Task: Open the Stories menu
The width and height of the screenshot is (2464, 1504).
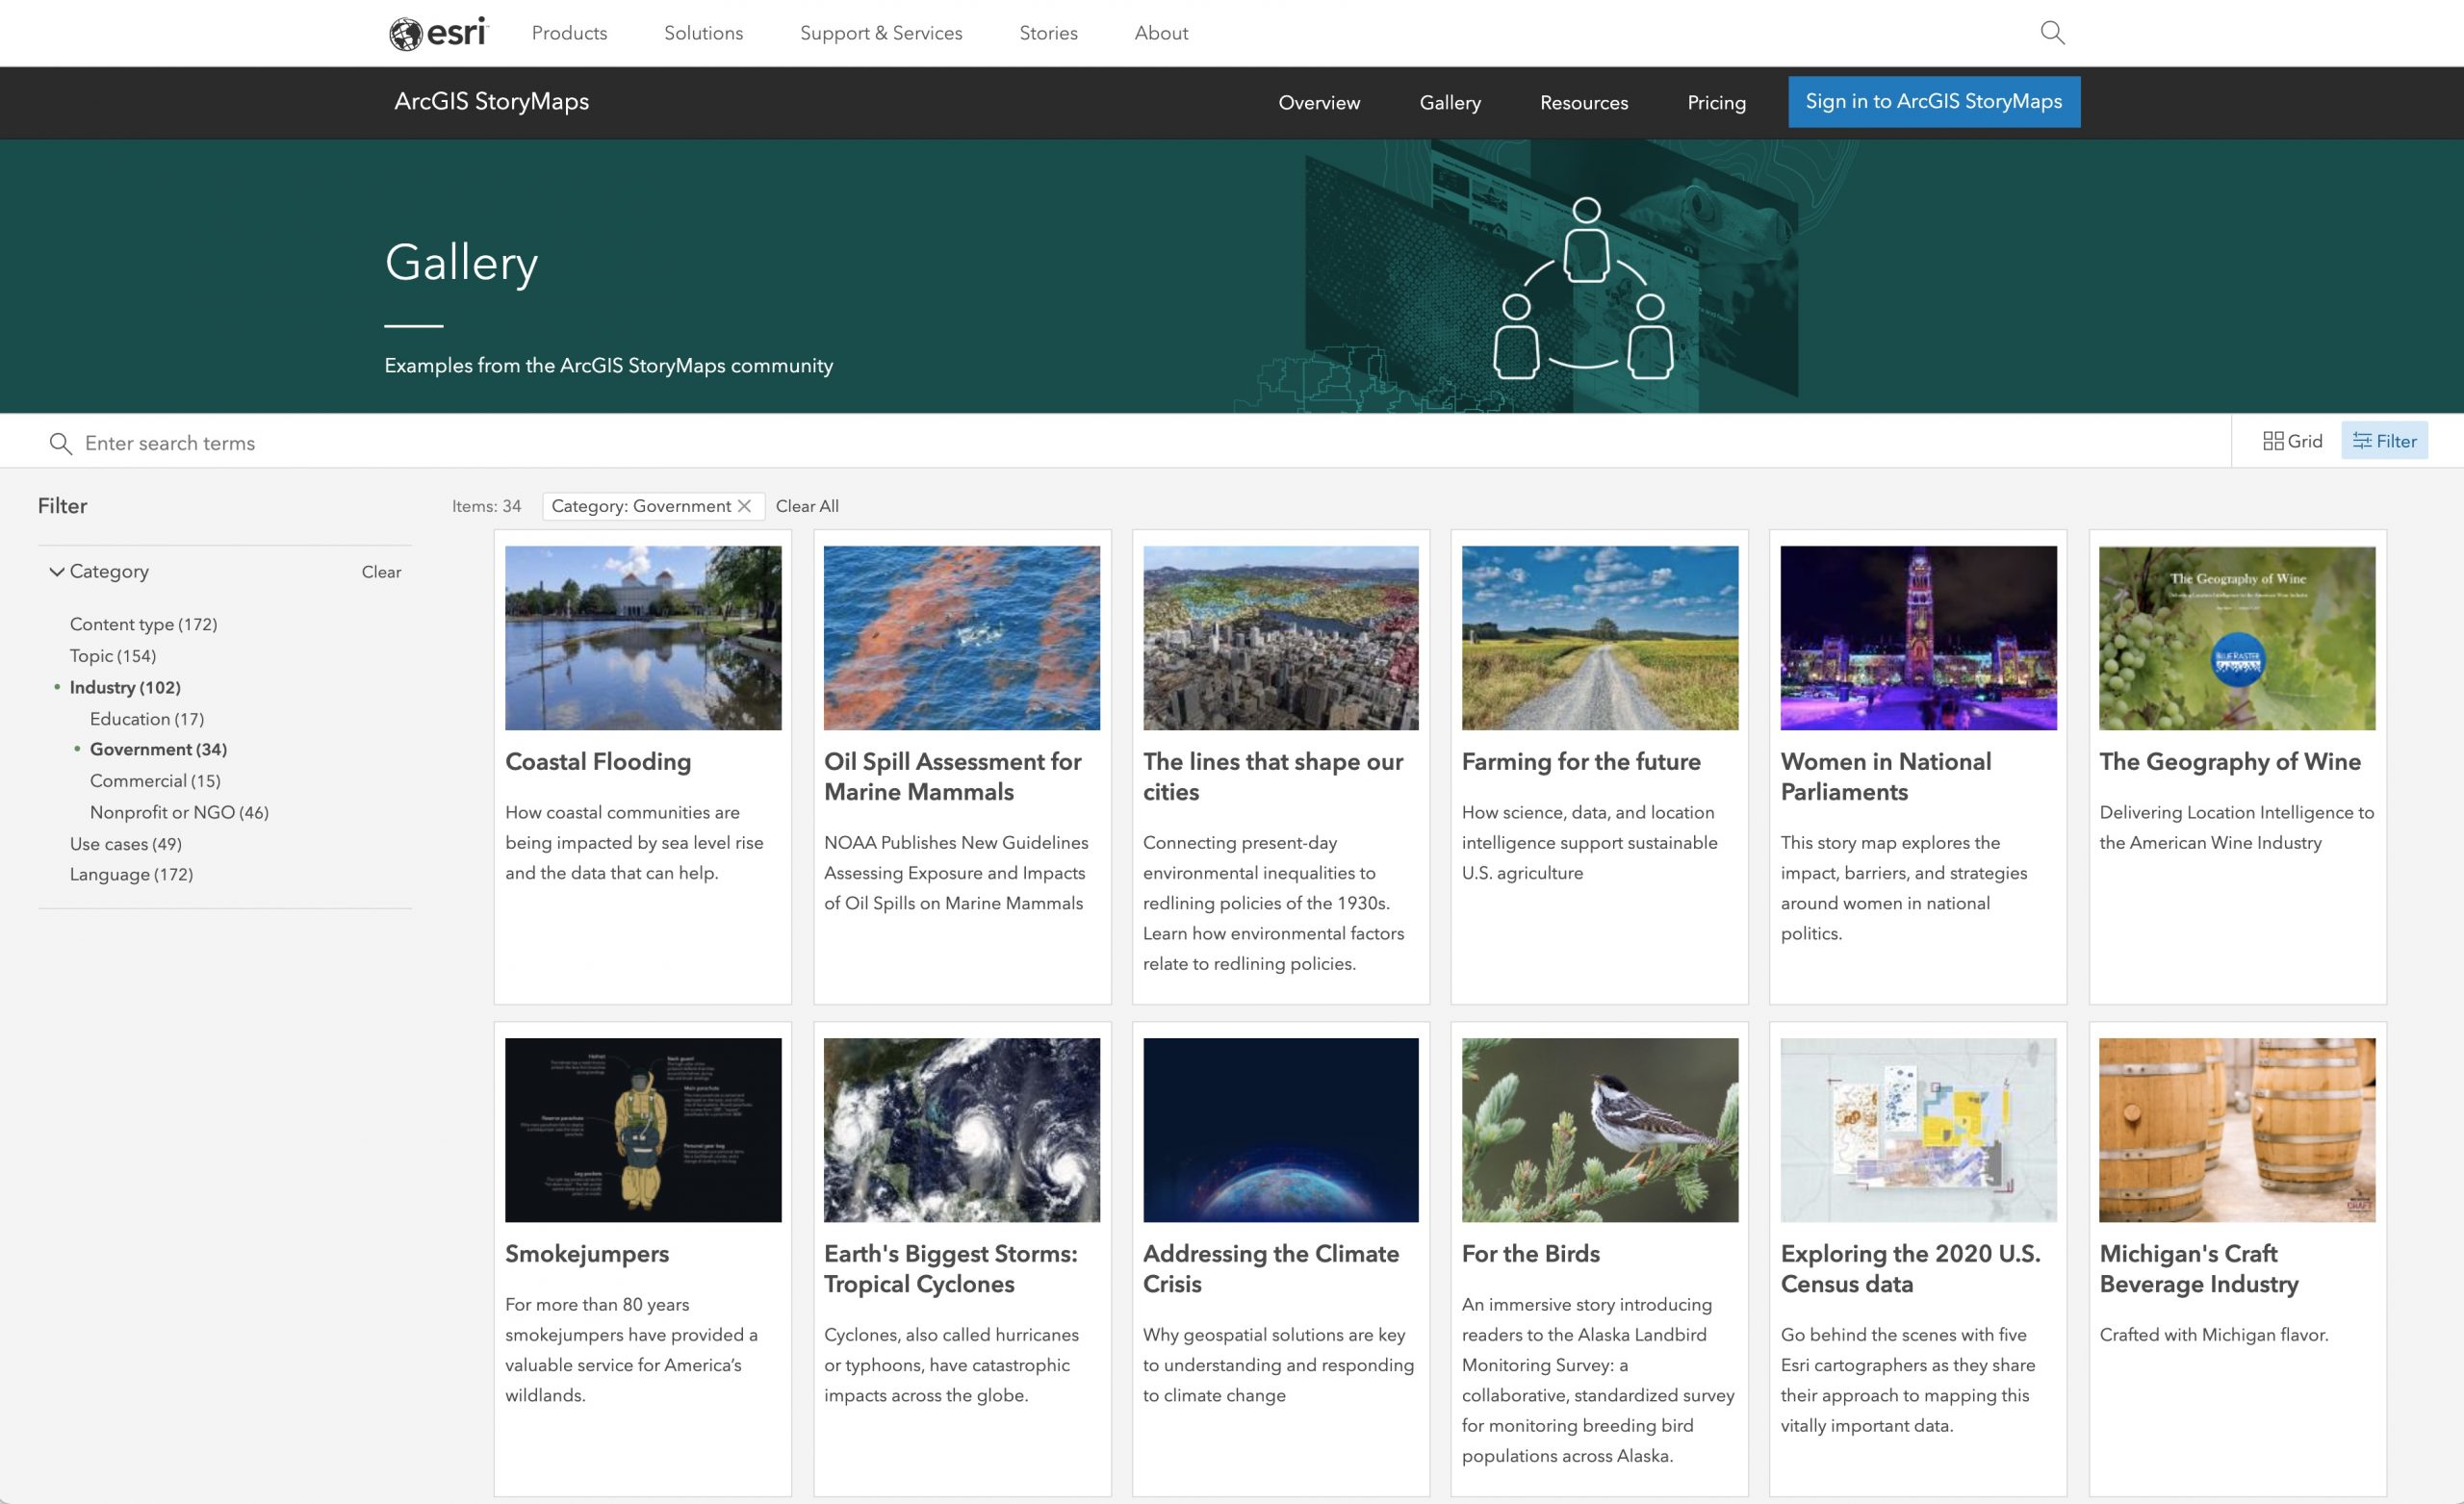Action: point(1048,33)
